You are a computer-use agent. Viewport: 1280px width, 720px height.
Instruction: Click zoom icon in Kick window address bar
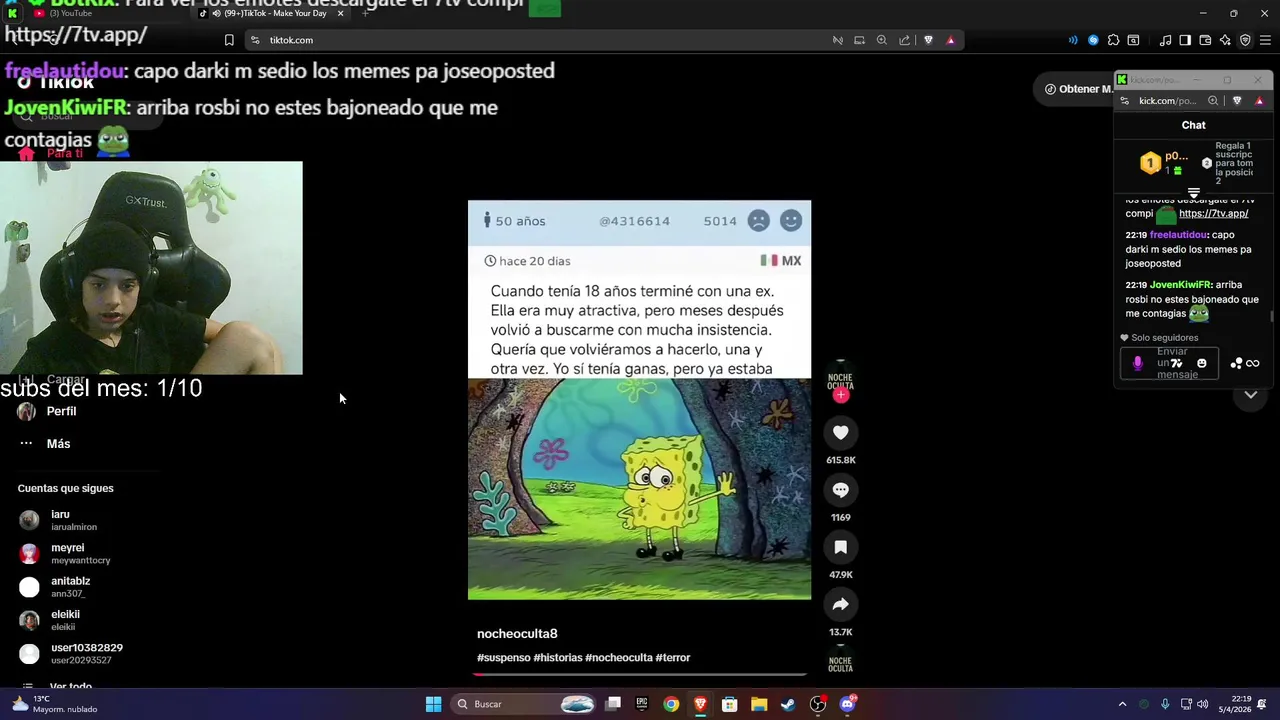point(1213,101)
